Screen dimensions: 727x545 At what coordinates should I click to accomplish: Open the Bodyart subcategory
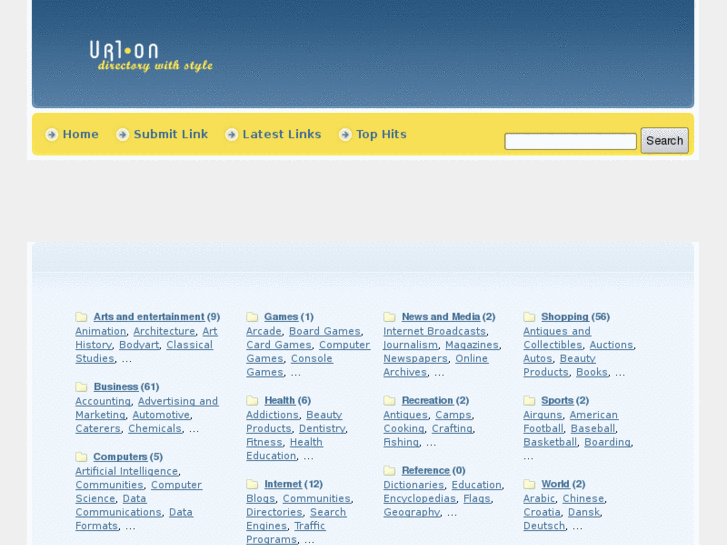tap(139, 345)
